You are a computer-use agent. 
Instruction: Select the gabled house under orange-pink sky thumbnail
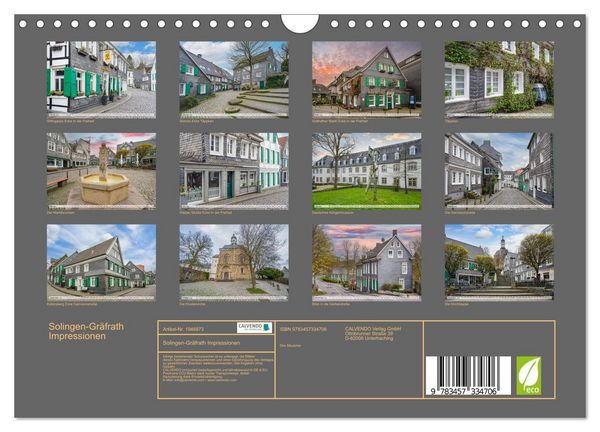367,80
